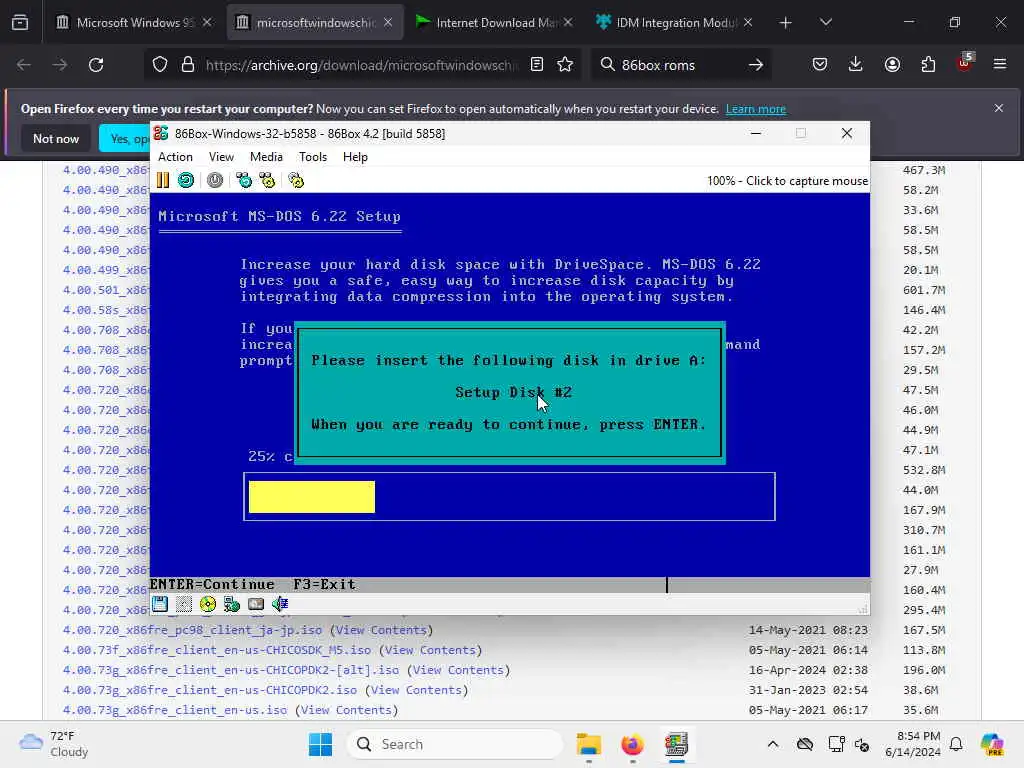Submit search with the arrow button
This screenshot has width=1024, height=768.
coord(756,65)
